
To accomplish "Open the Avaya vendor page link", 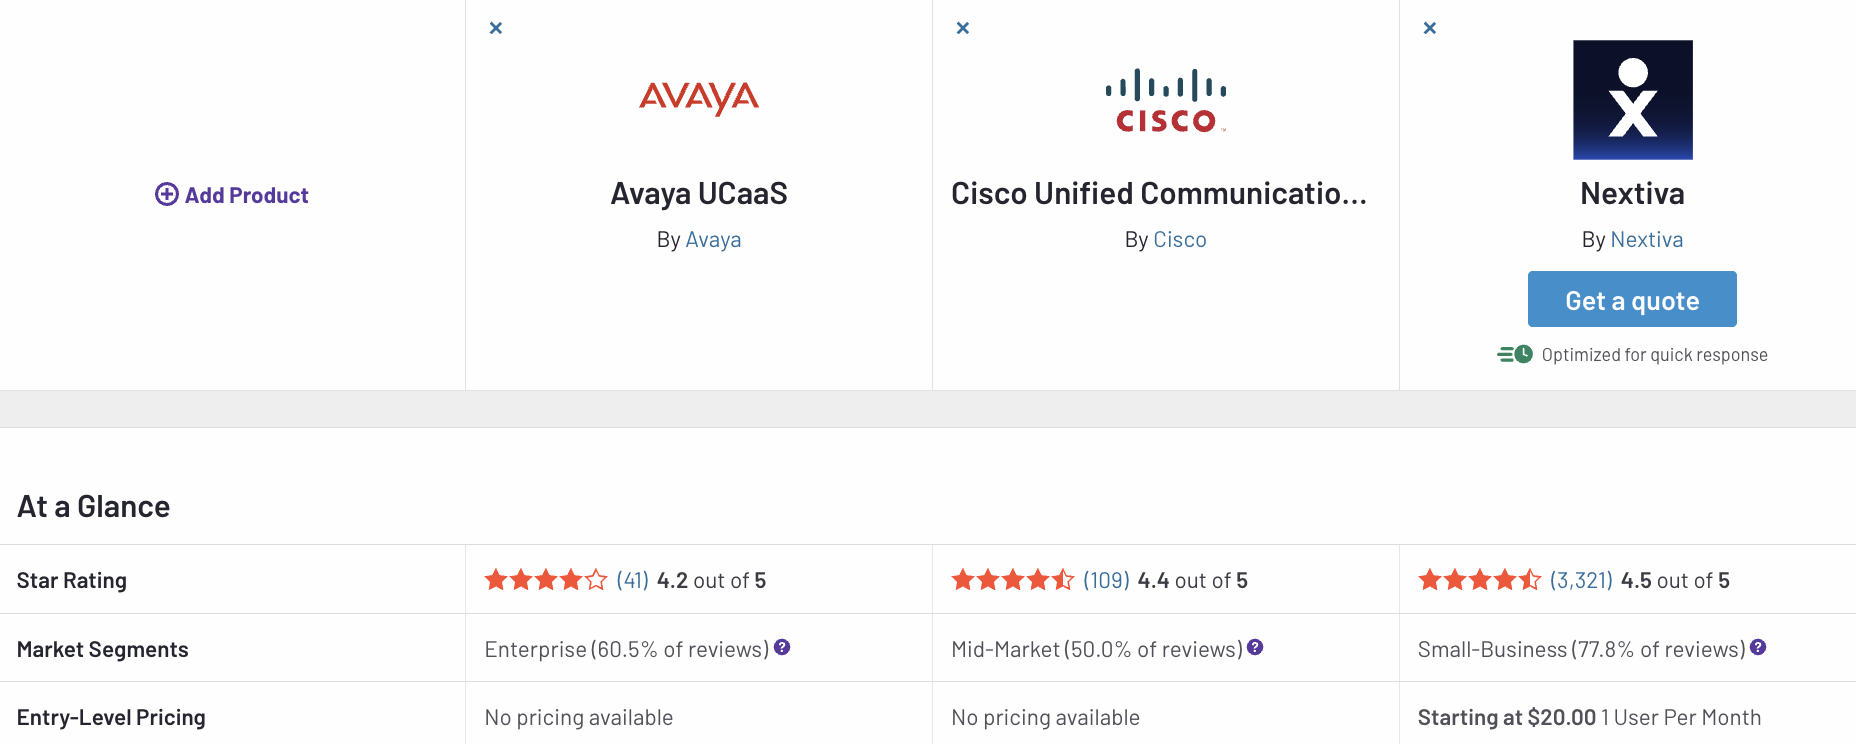I will [713, 239].
